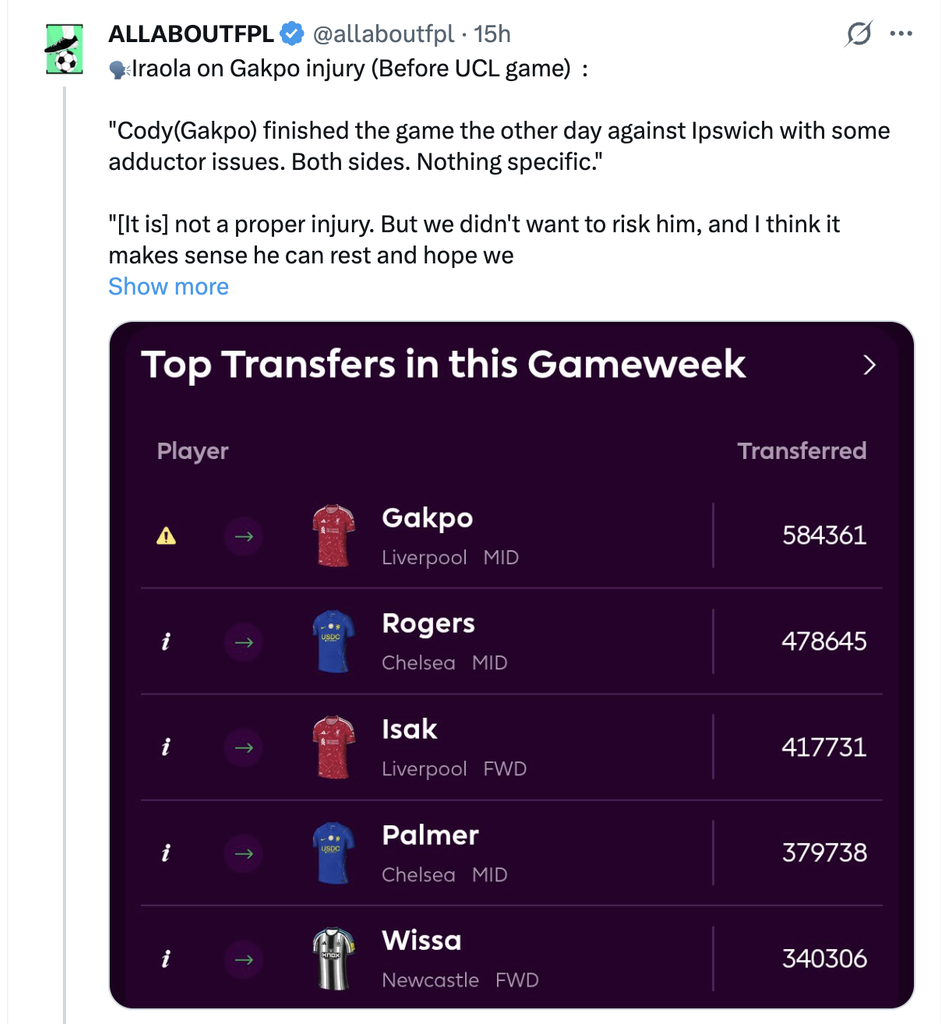Open the @allaboutfpl handle link
Screen dimensions: 941x1024
[383, 33]
